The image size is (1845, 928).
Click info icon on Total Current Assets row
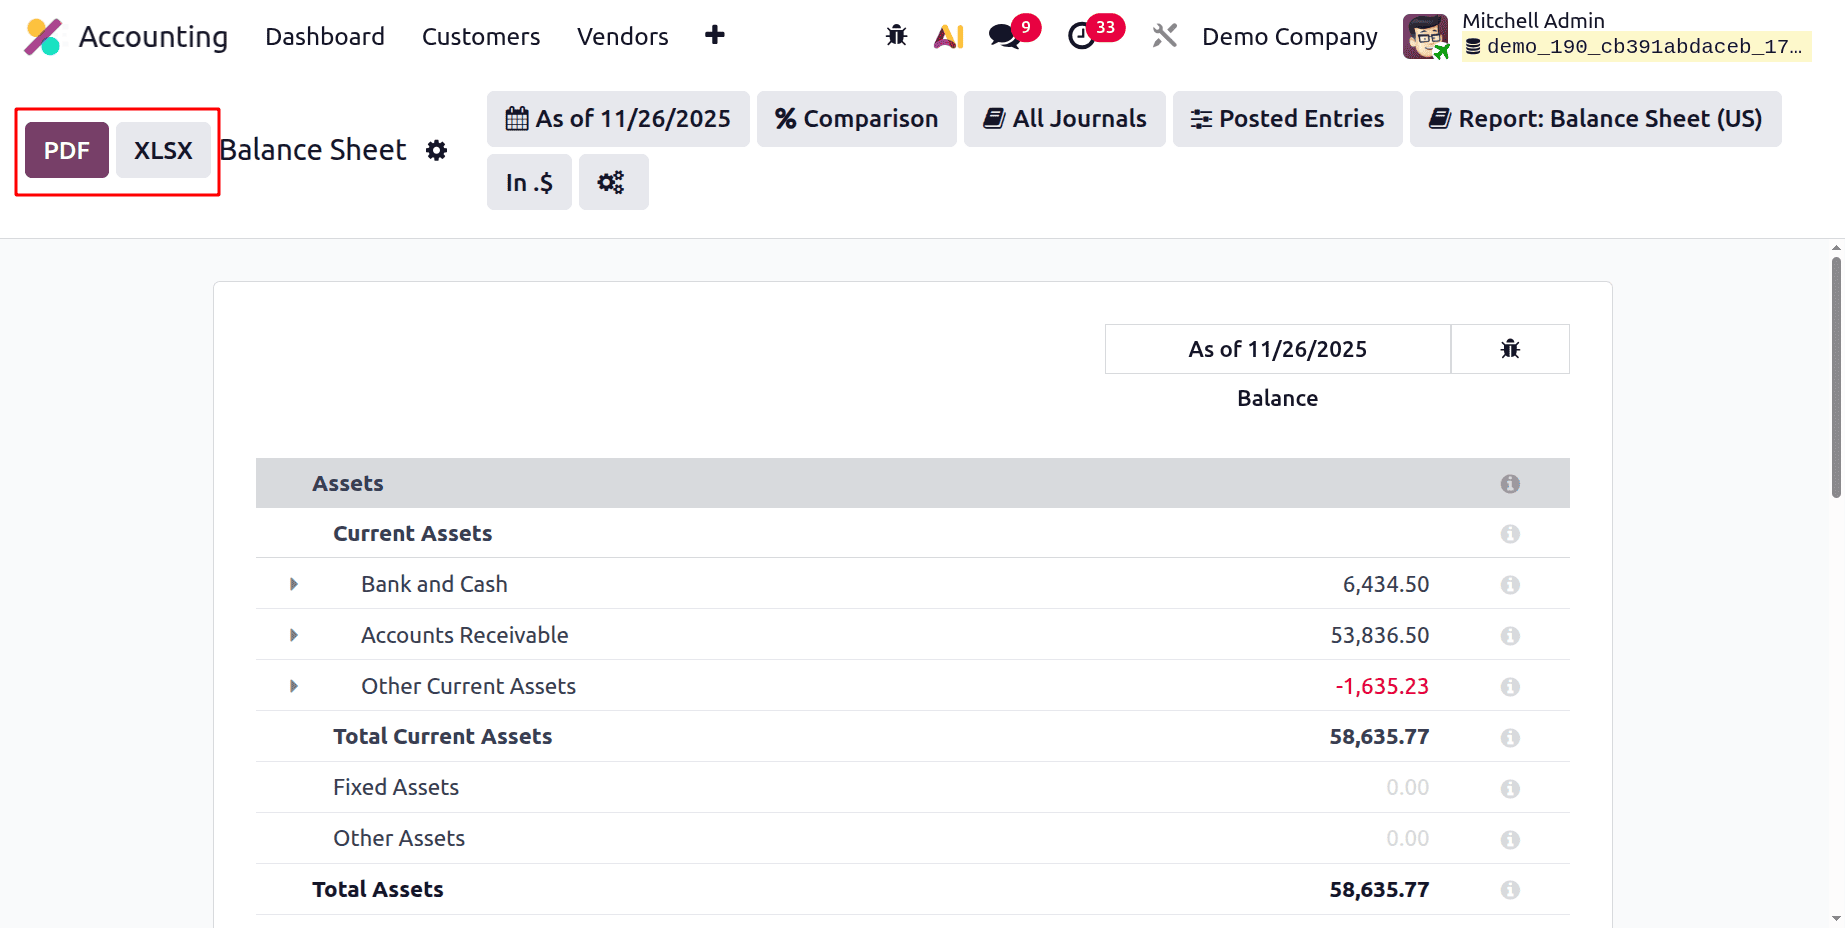pyautogui.click(x=1510, y=738)
